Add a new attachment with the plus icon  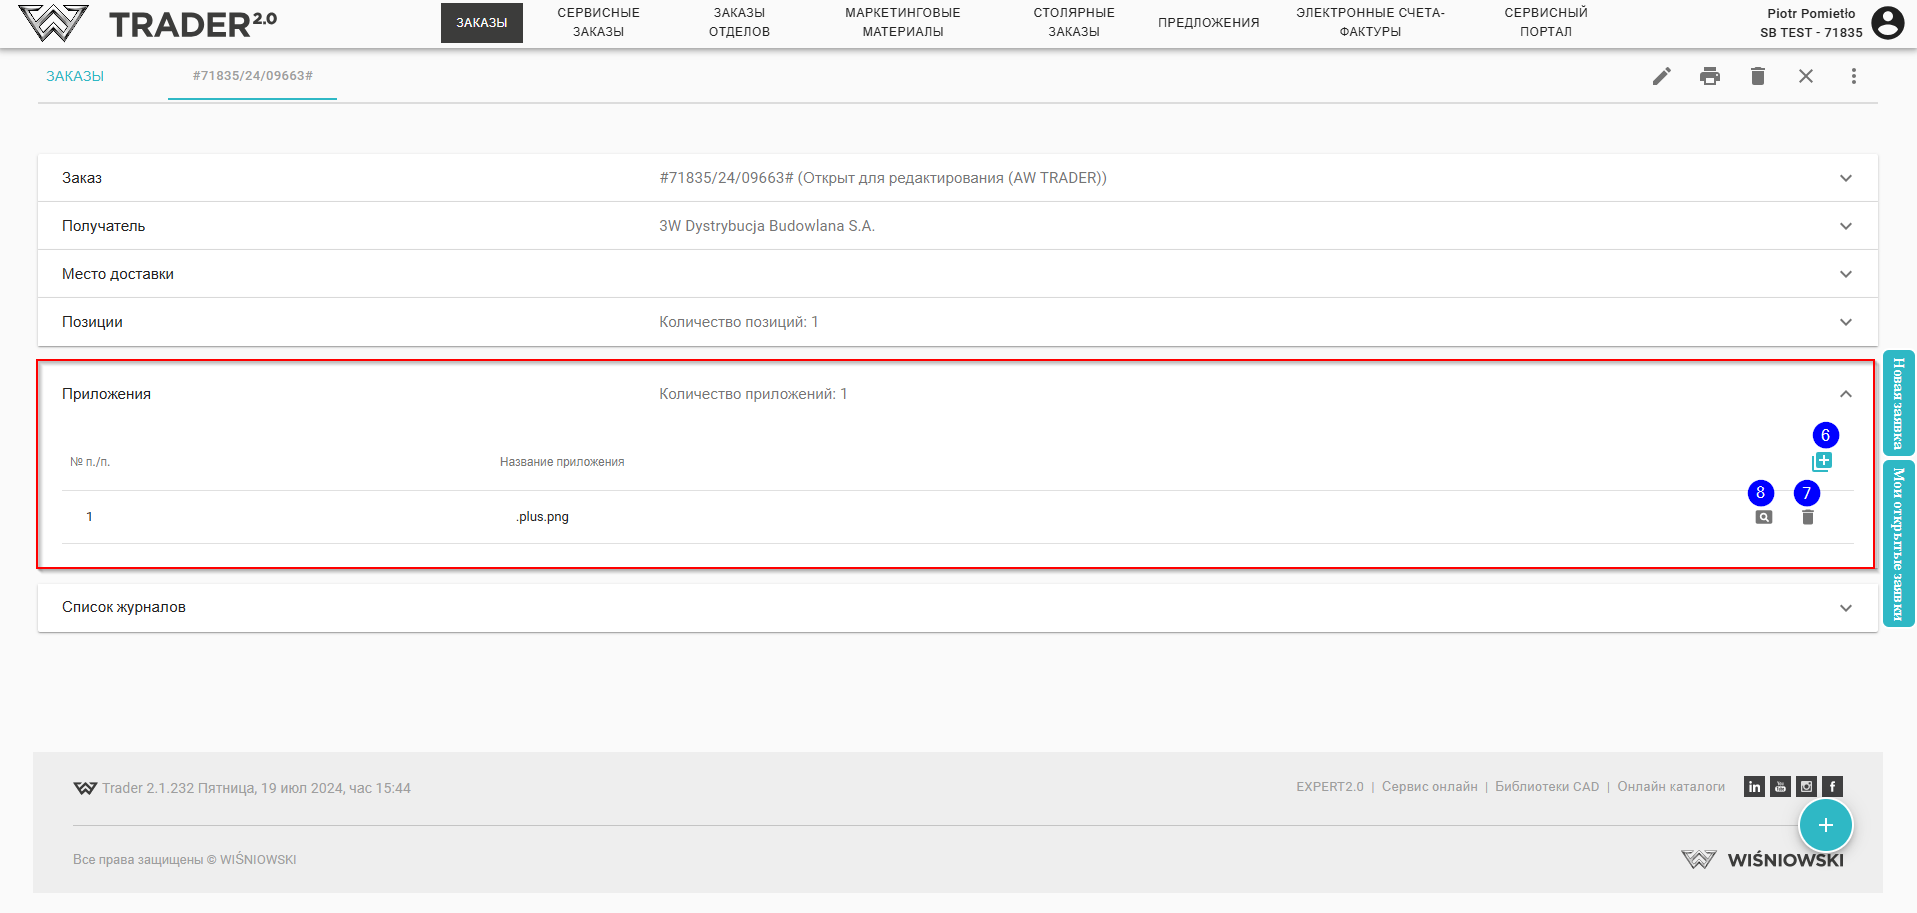tap(1822, 461)
